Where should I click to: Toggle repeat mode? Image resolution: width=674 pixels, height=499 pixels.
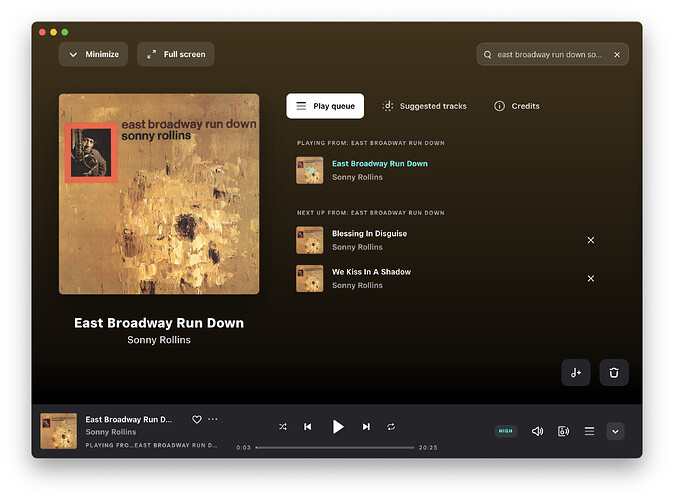coord(391,426)
